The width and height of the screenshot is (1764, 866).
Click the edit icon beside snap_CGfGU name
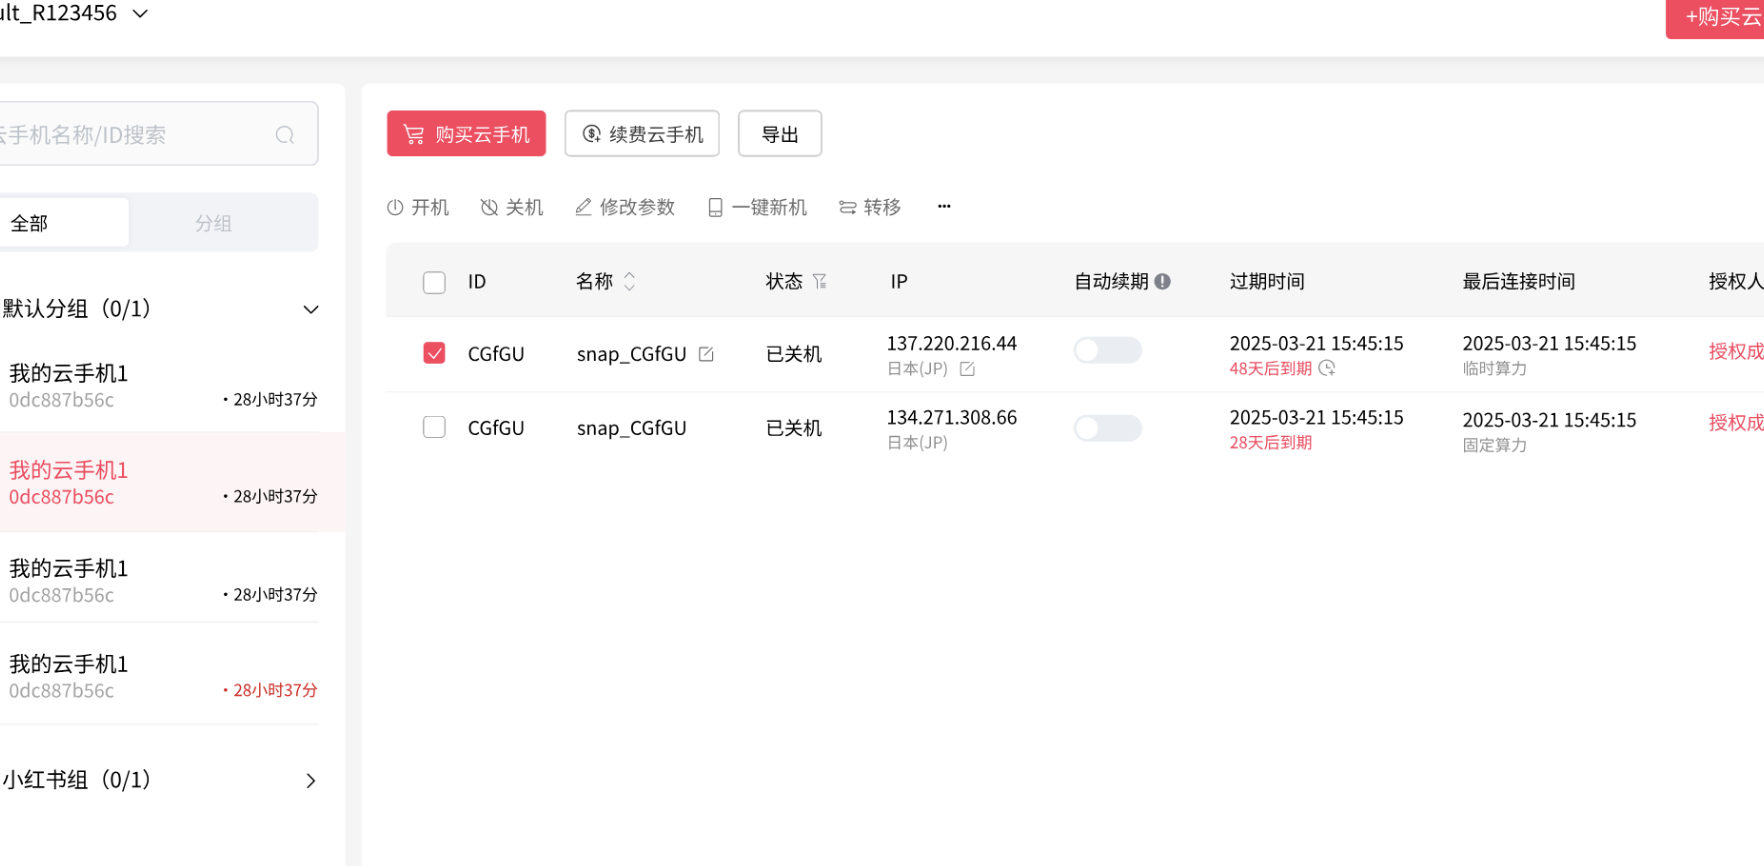point(706,354)
